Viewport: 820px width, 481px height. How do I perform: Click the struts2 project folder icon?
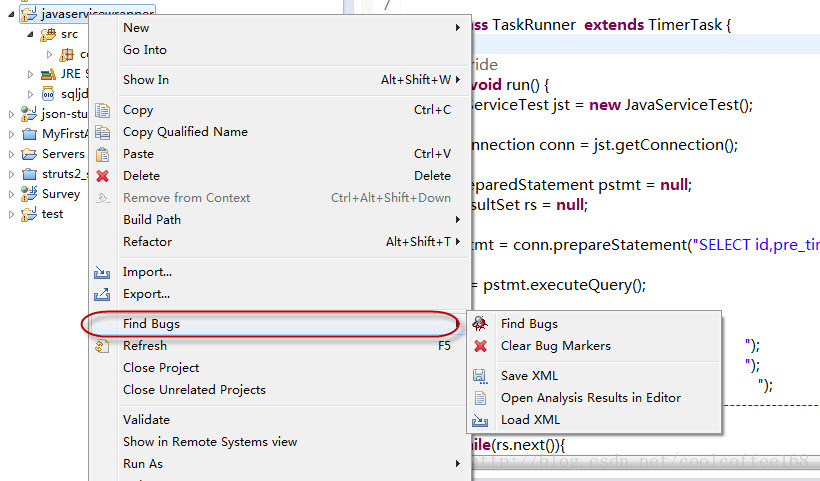coord(29,174)
